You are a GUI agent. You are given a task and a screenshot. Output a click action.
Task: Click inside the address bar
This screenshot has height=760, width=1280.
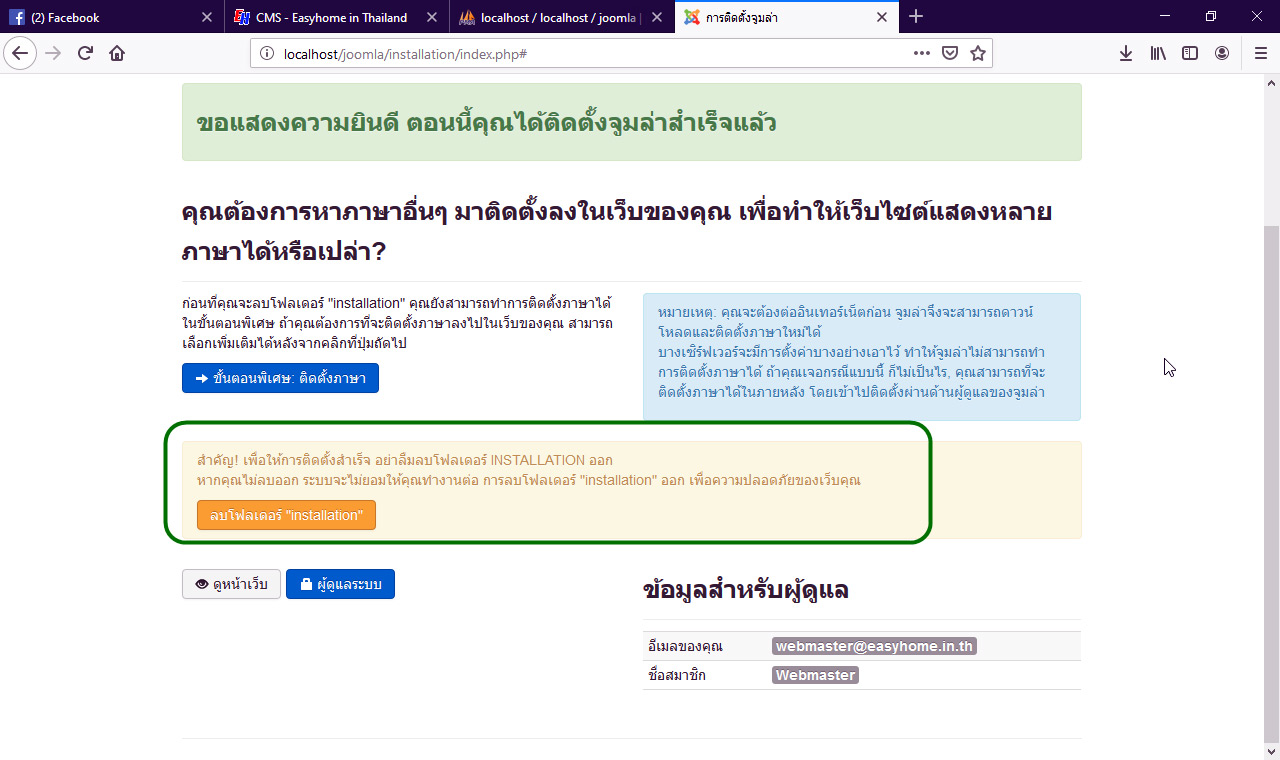point(550,52)
